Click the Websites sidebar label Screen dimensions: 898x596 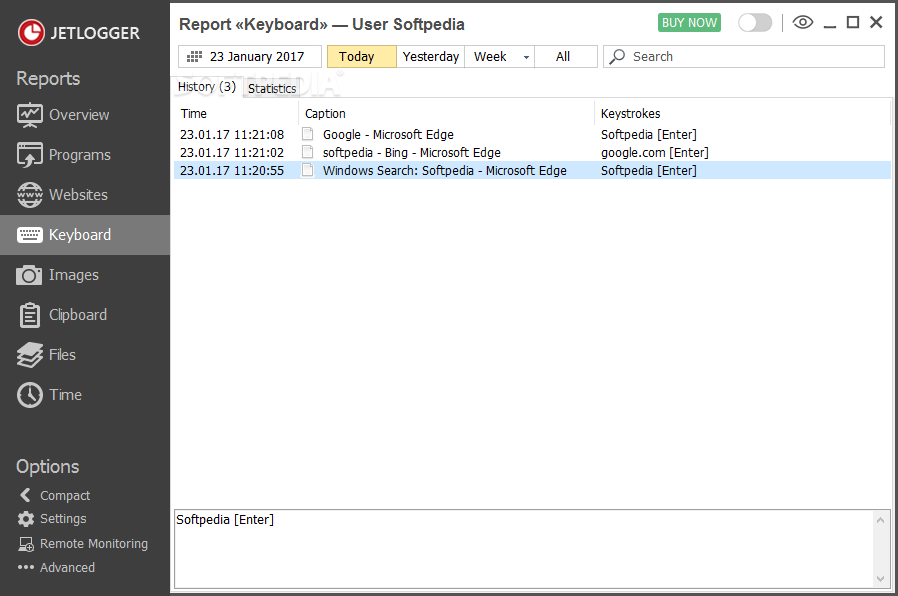pyautogui.click(x=78, y=195)
